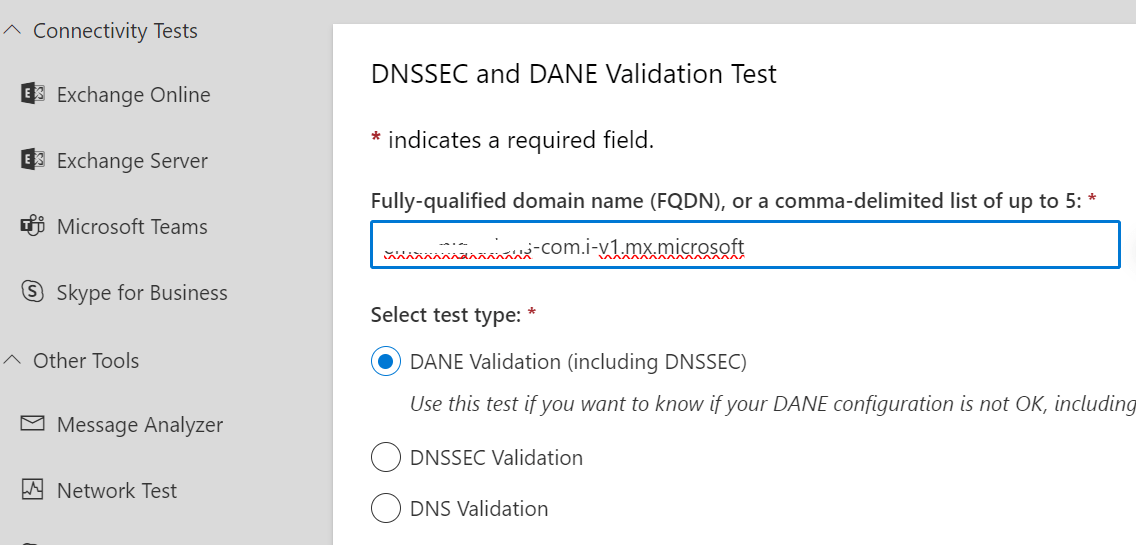This screenshot has width=1136, height=545.
Task: Choose the DNS Validation radio option
Action: (385, 508)
